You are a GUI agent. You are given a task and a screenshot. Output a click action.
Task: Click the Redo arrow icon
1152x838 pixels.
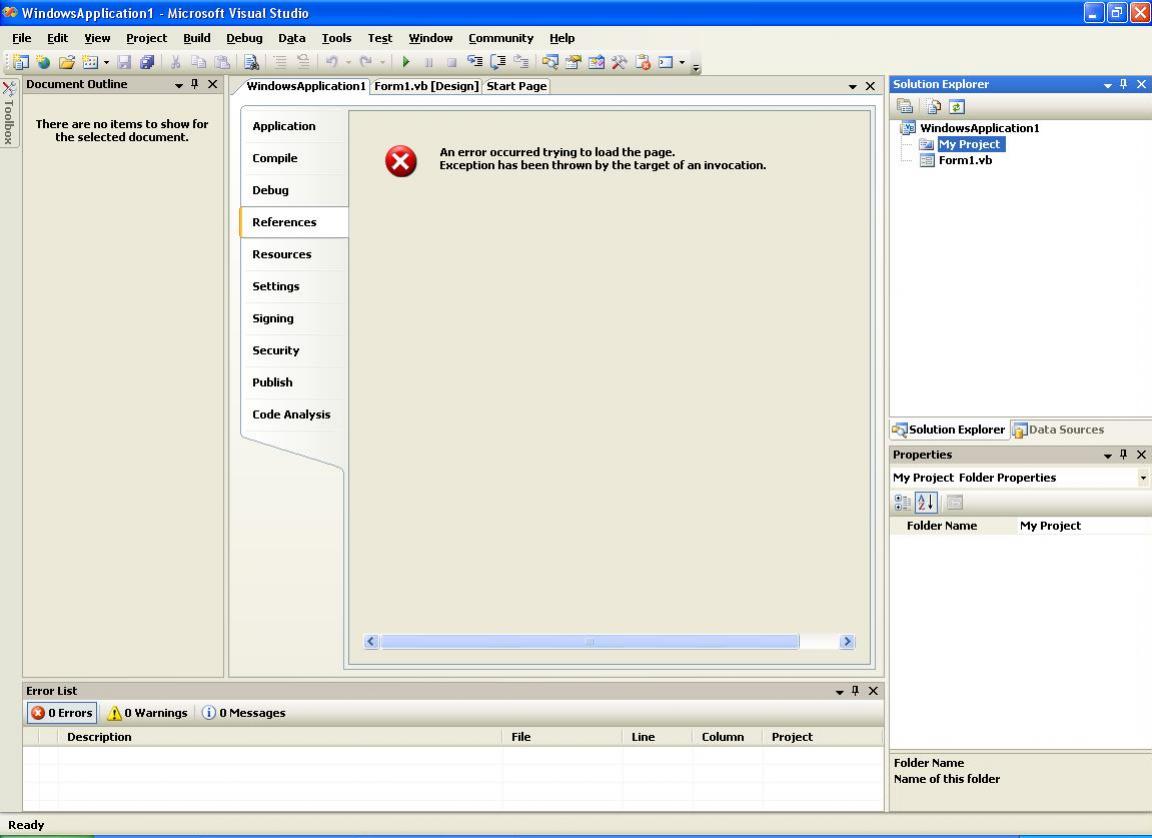pos(365,62)
